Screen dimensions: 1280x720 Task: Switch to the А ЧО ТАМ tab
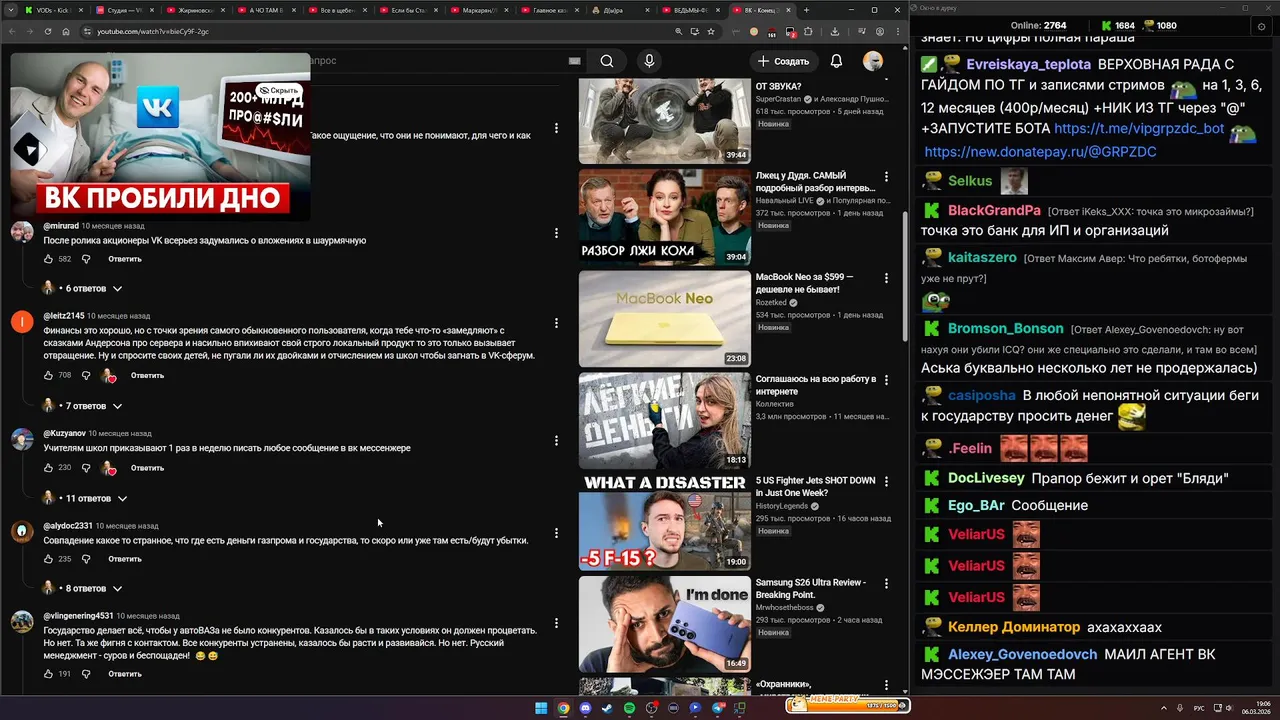268,10
